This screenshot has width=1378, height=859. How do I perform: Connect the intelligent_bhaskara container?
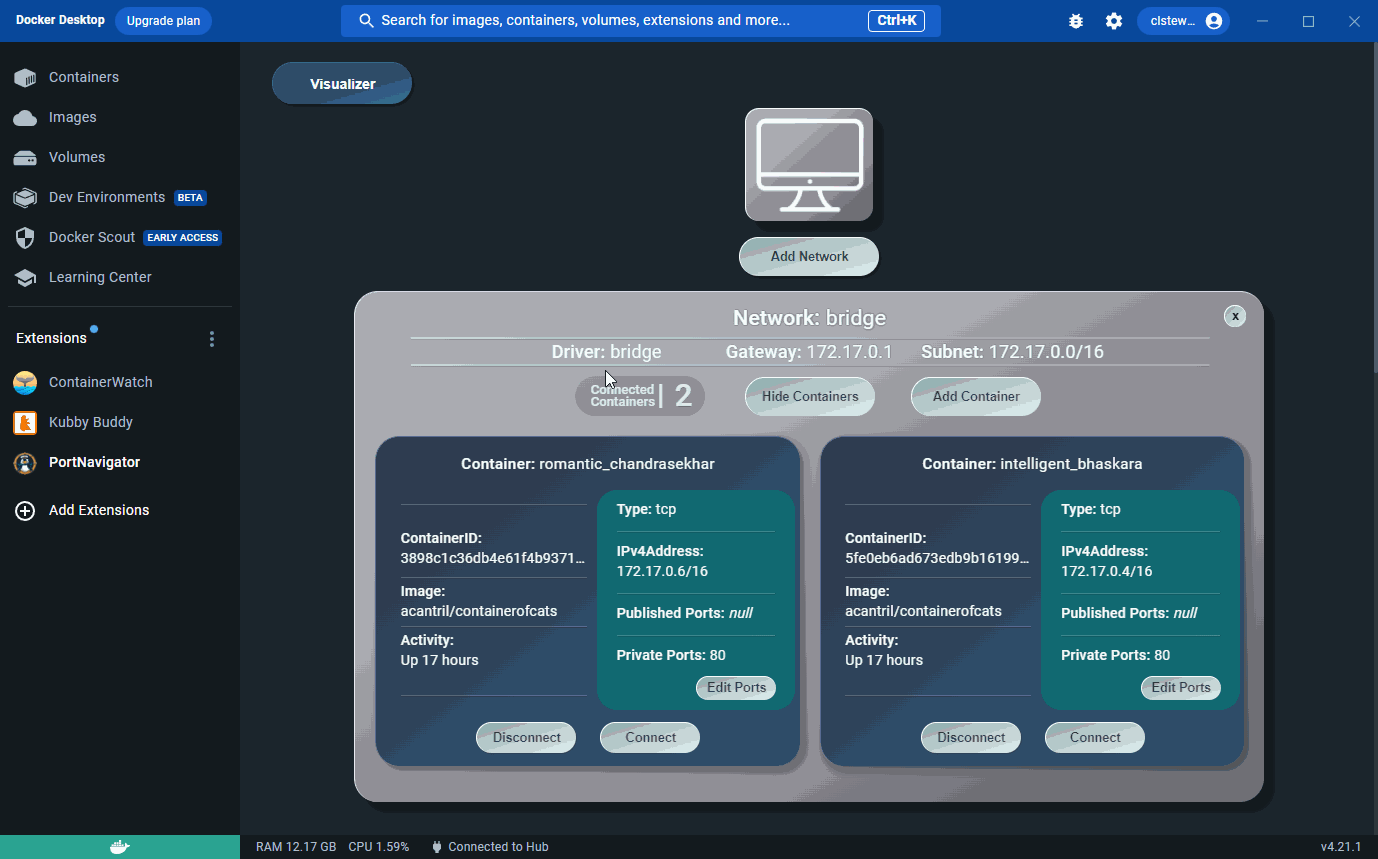point(1095,738)
